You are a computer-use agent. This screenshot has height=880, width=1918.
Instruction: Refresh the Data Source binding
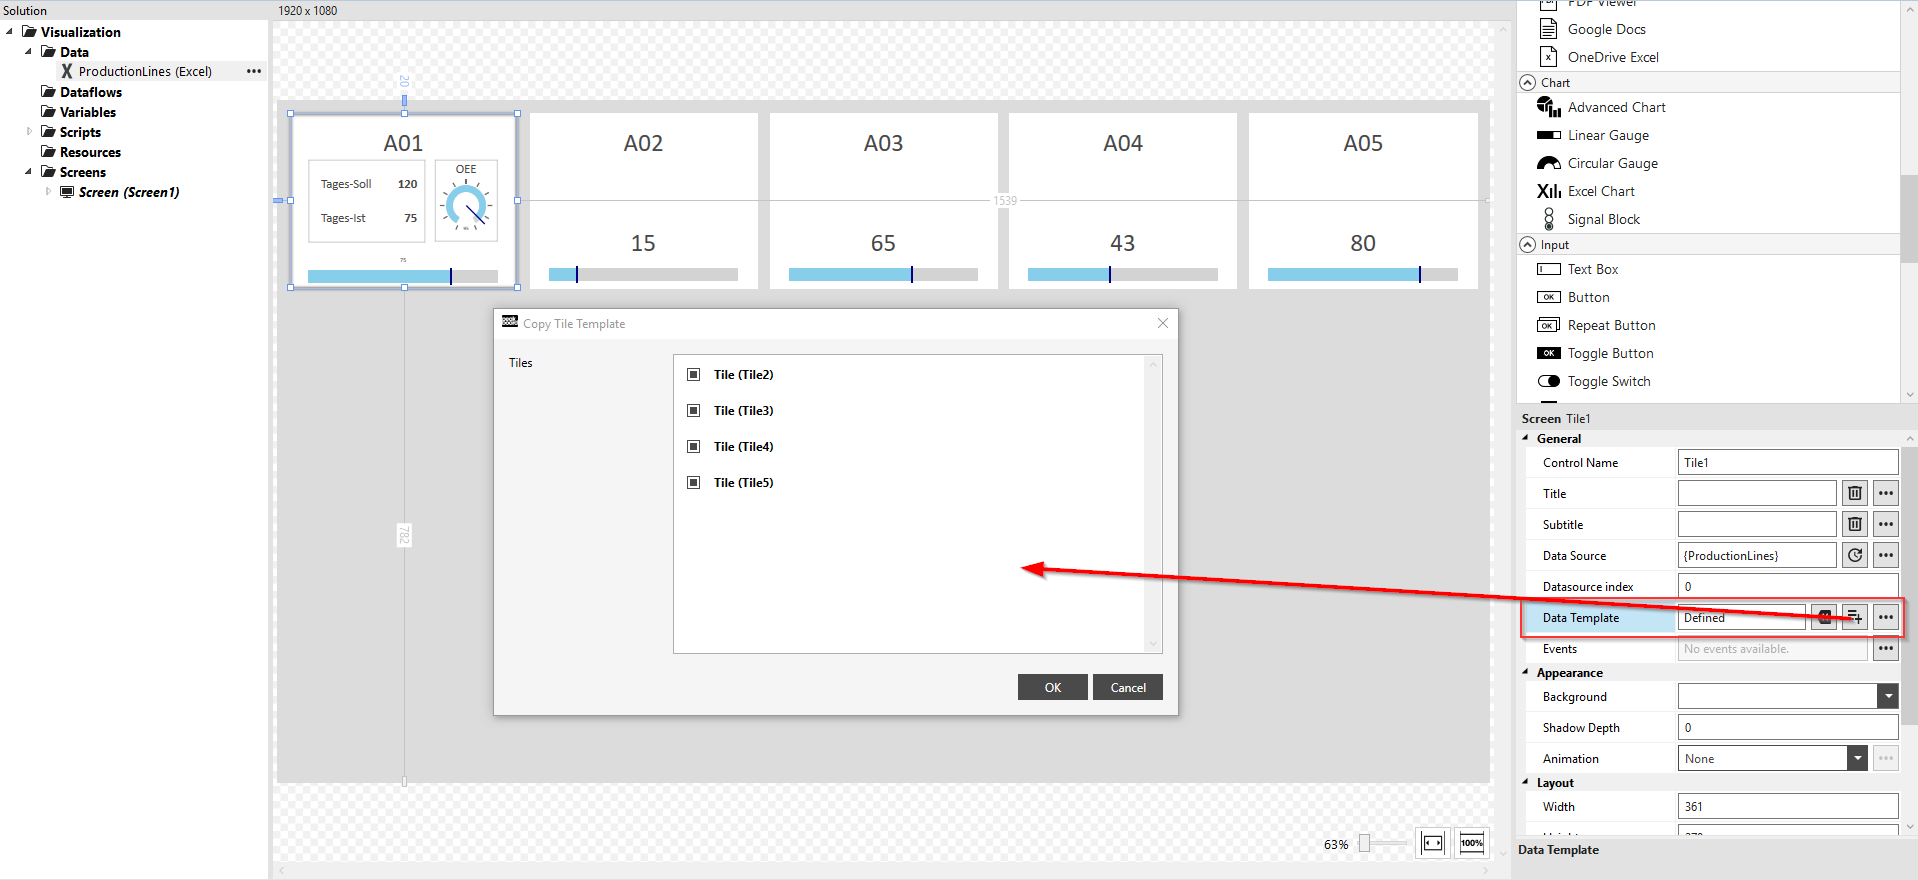click(x=1854, y=555)
